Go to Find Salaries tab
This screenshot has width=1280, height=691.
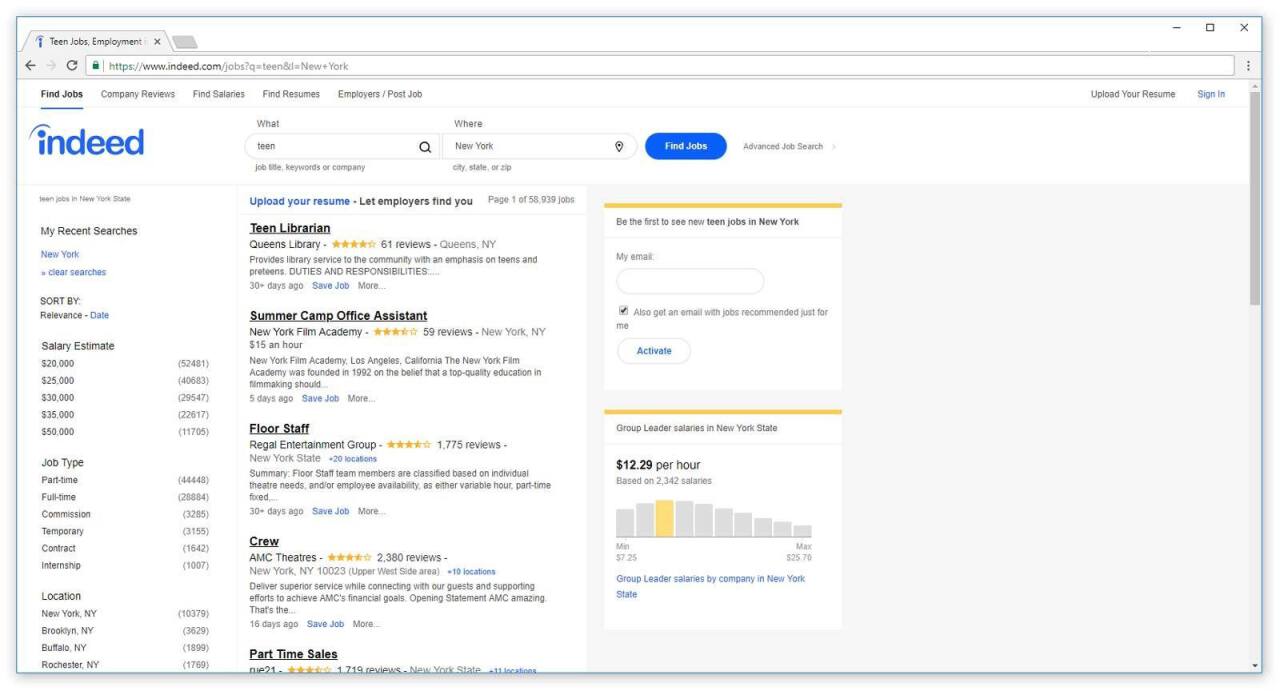(x=218, y=94)
